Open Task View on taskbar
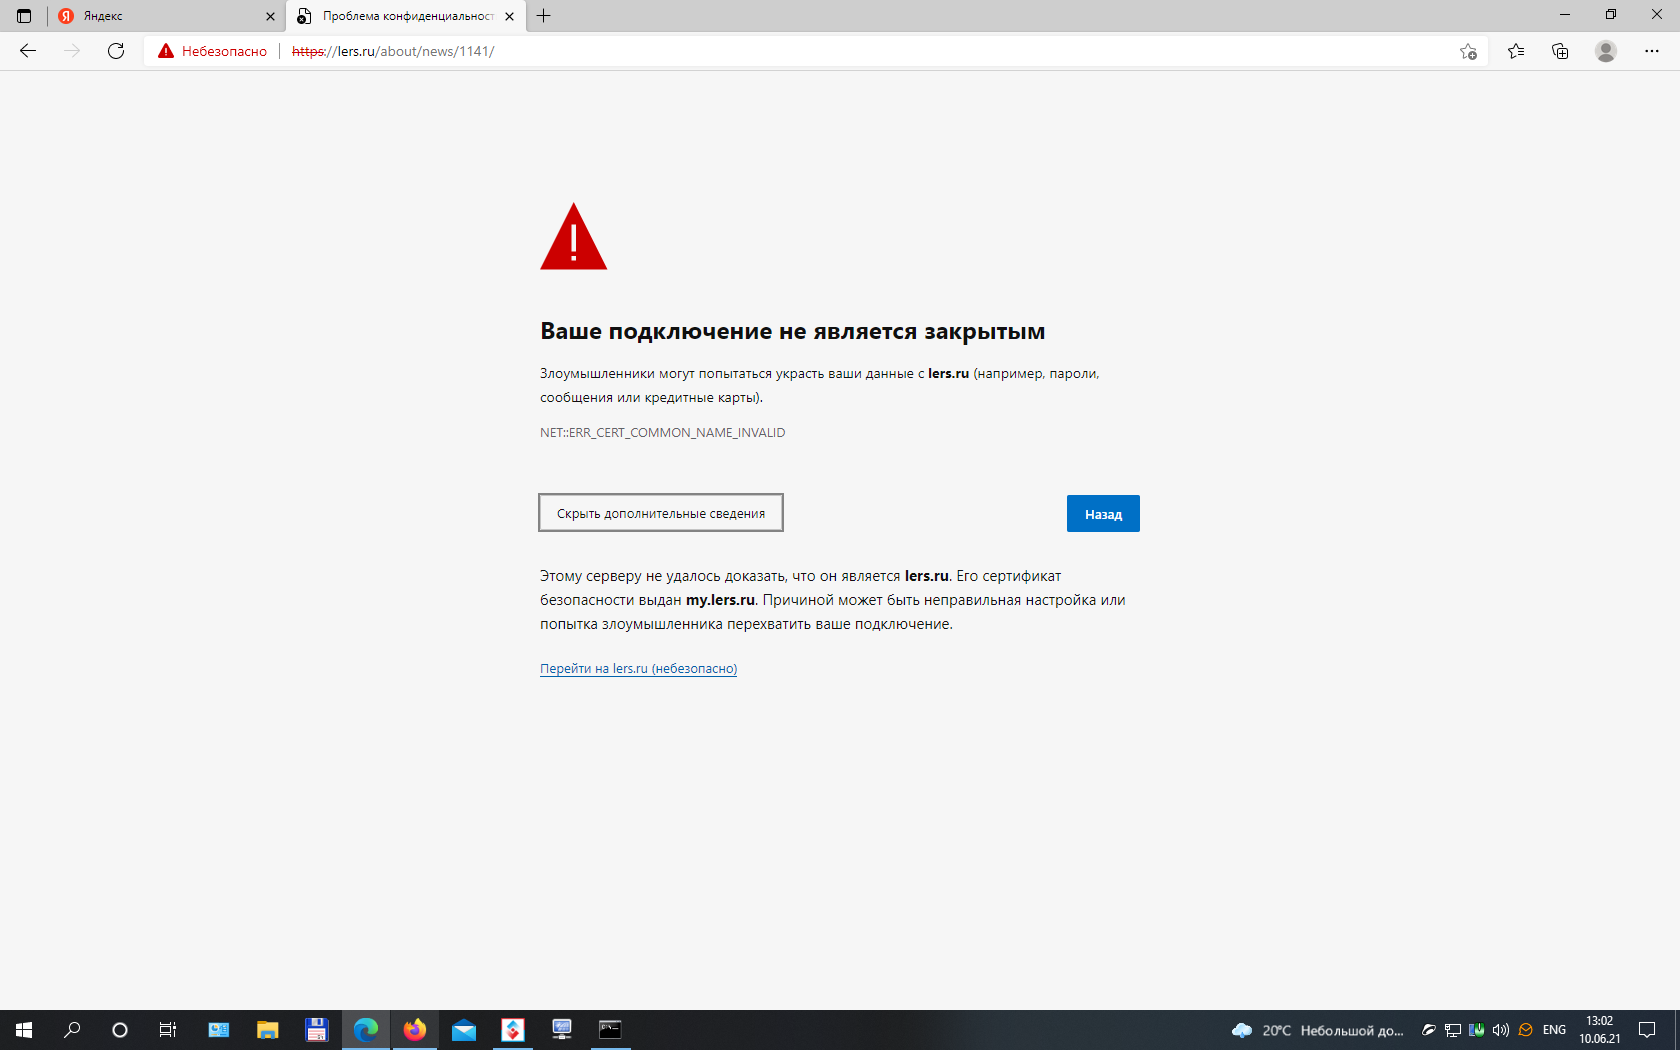This screenshot has height=1050, width=1680. 168,1030
